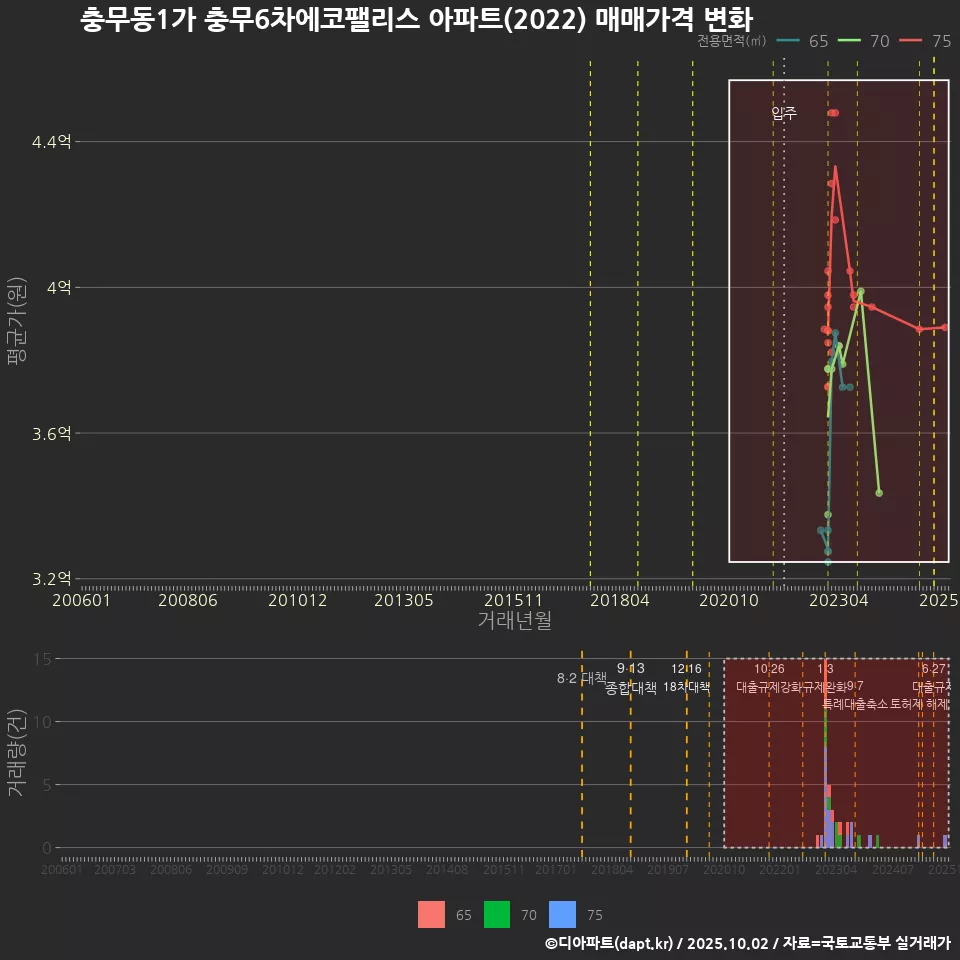The image size is (960, 960).
Task: Click the red 75 line legend marker
Action: pyautogui.click(x=912, y=41)
